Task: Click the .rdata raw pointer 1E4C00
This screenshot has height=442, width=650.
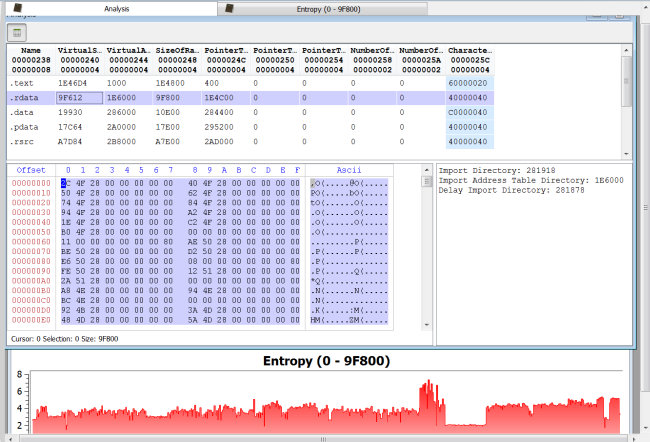Action: [x=219, y=98]
